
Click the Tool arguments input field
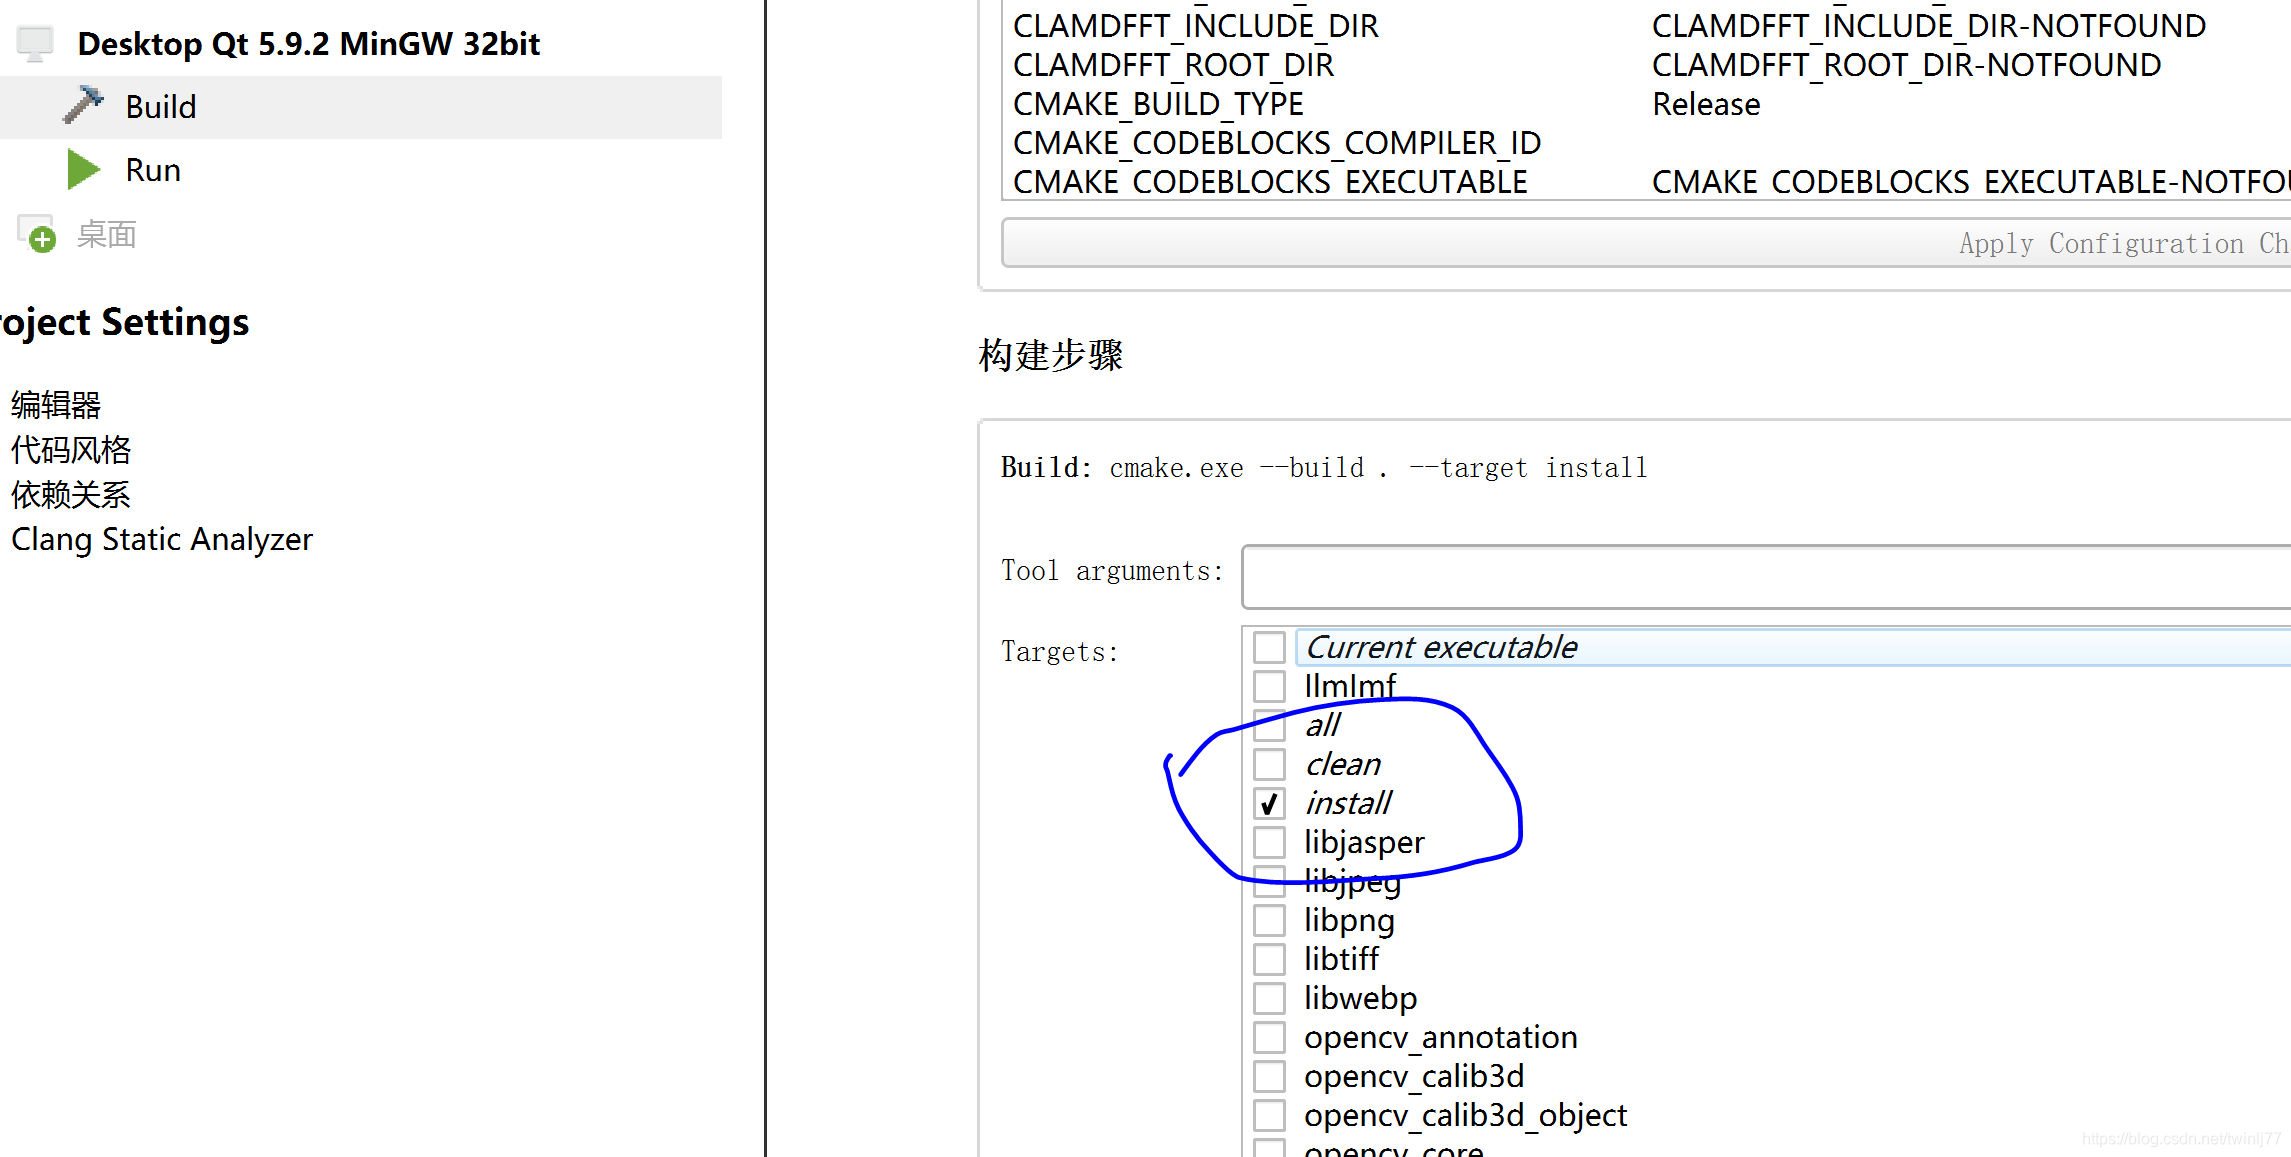(1700, 577)
